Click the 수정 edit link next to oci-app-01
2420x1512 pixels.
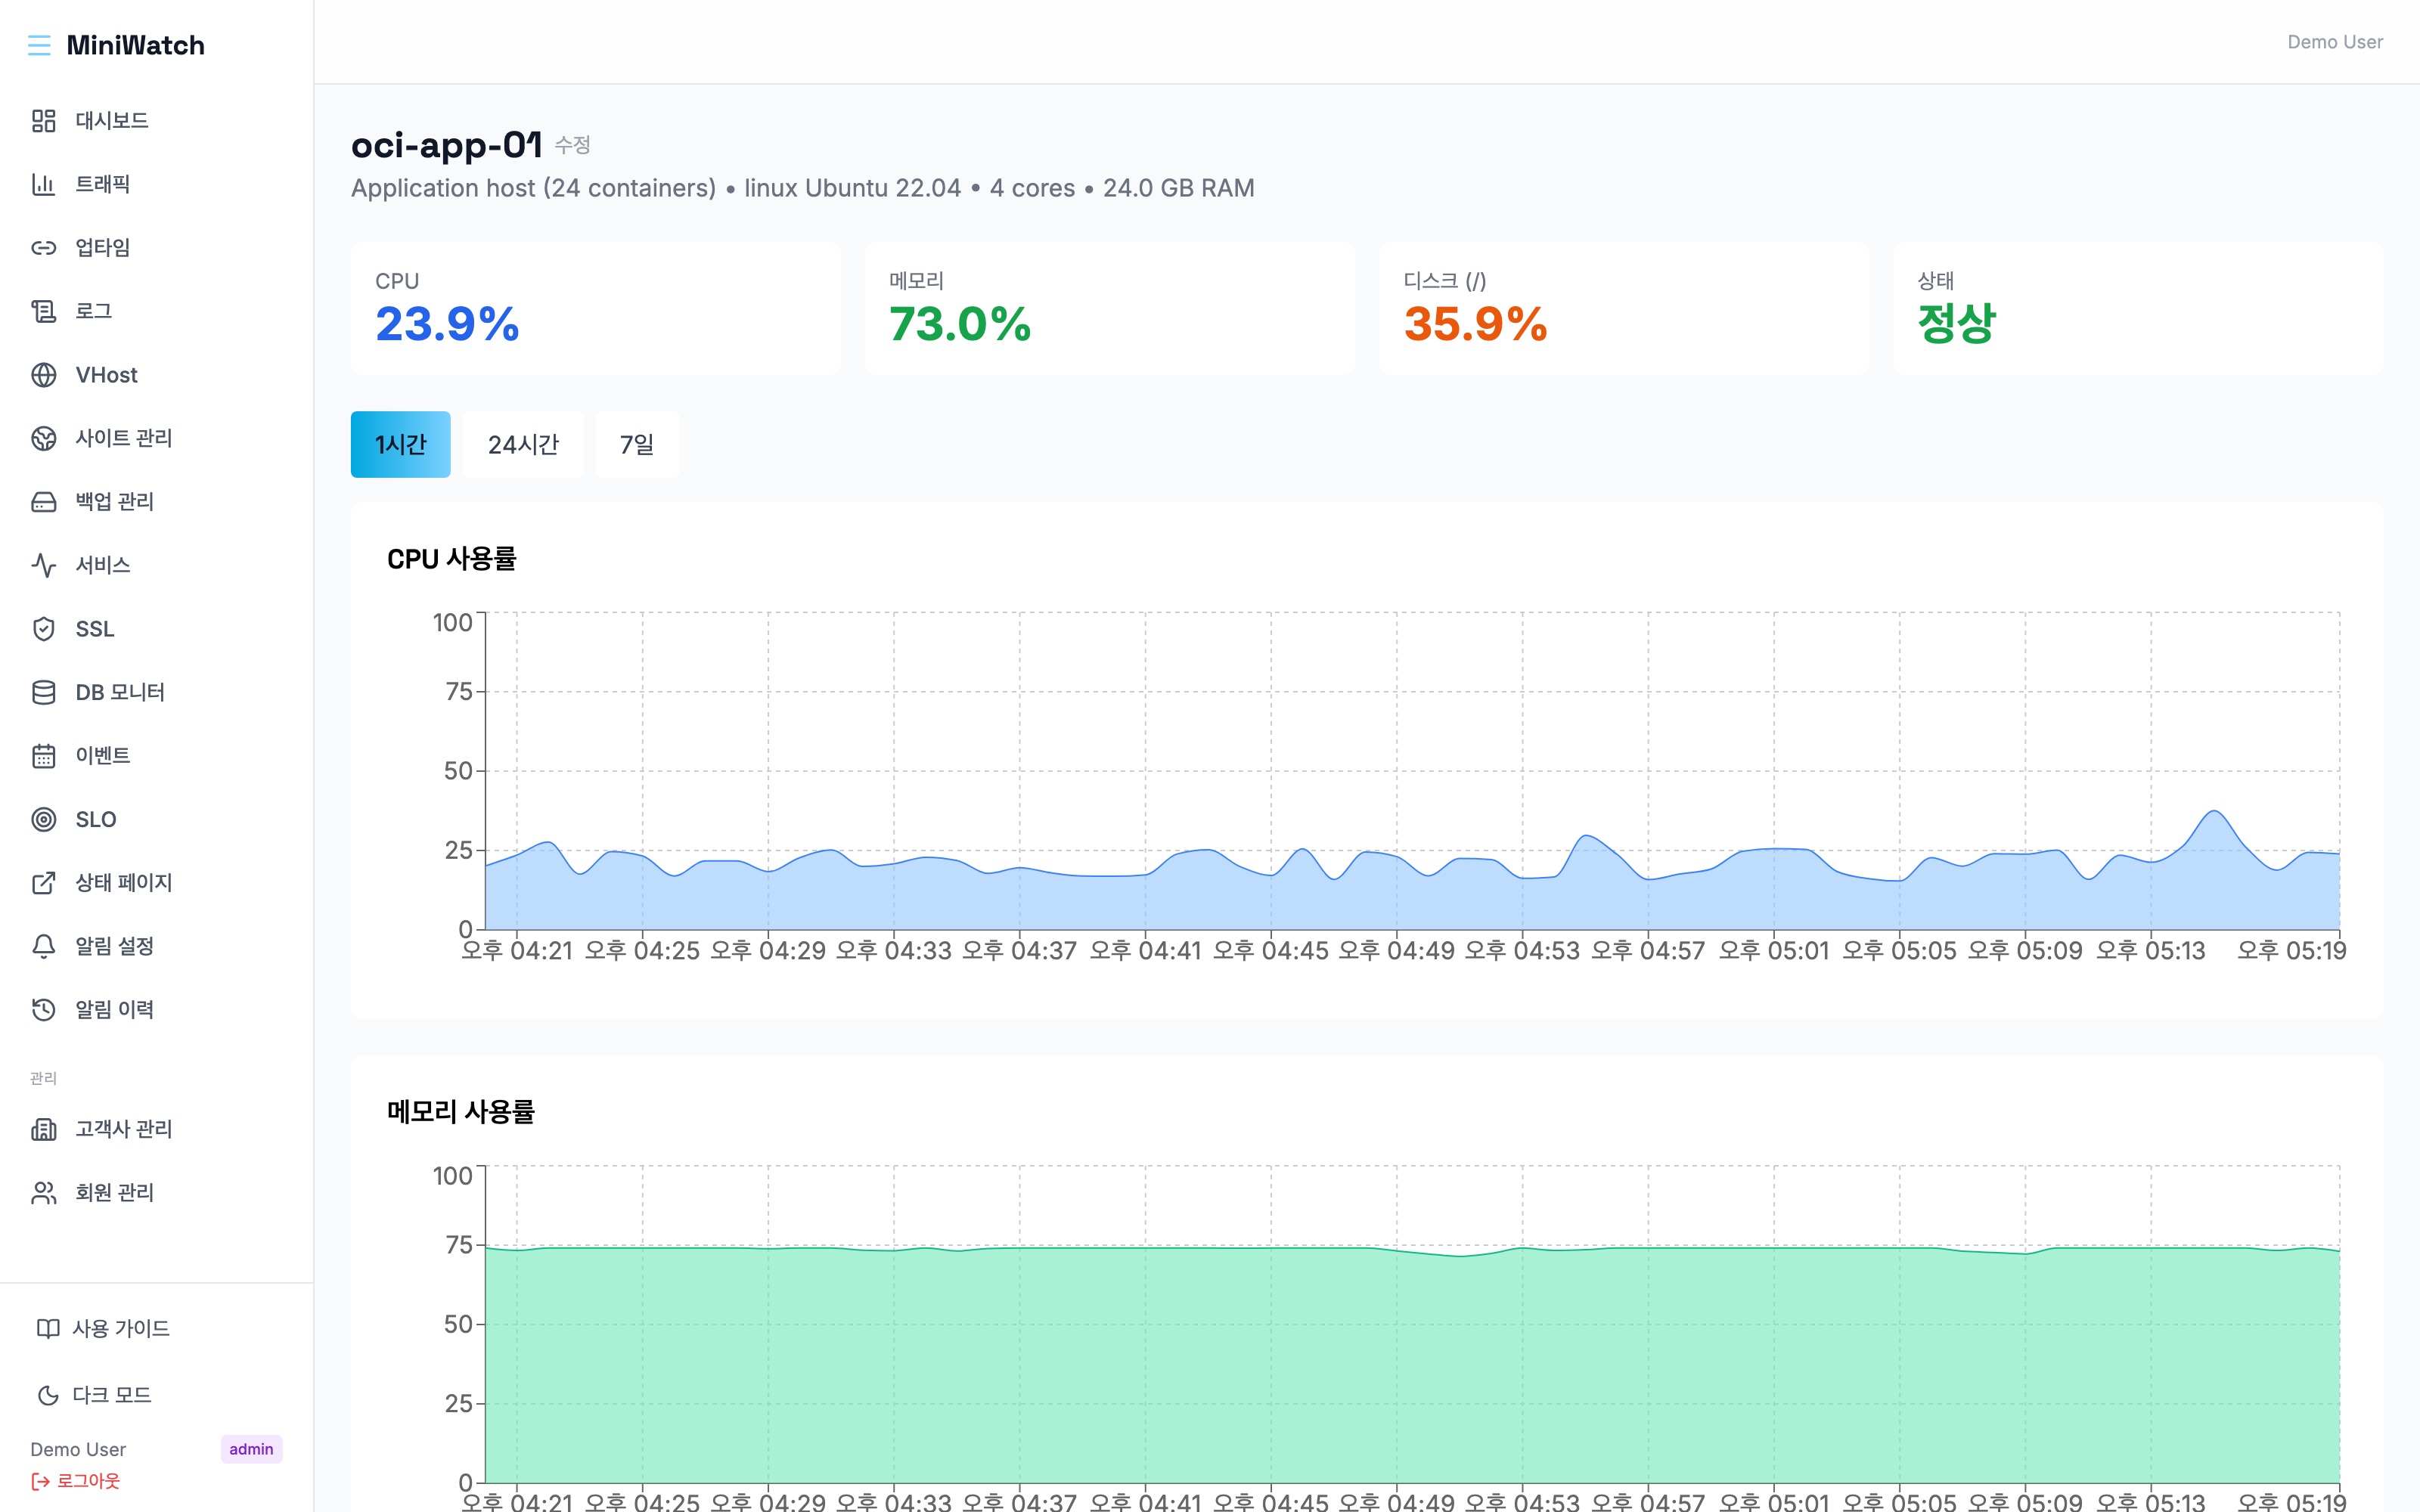[573, 145]
